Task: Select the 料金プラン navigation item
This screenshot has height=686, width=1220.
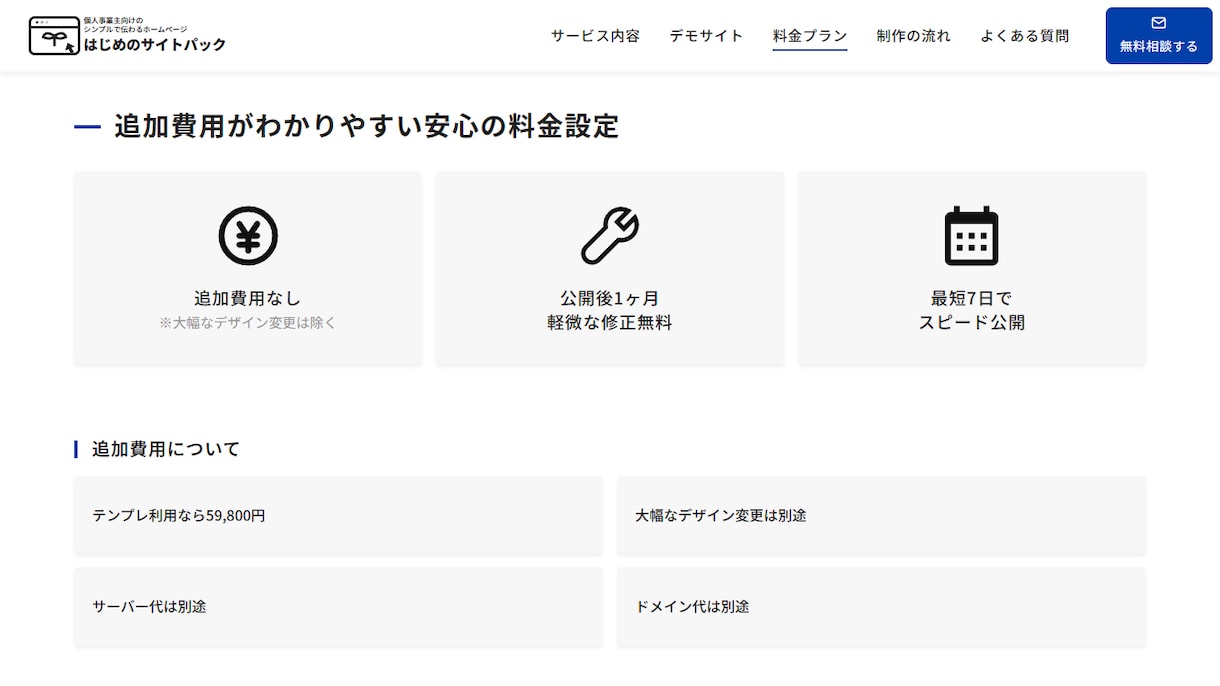Action: 810,36
